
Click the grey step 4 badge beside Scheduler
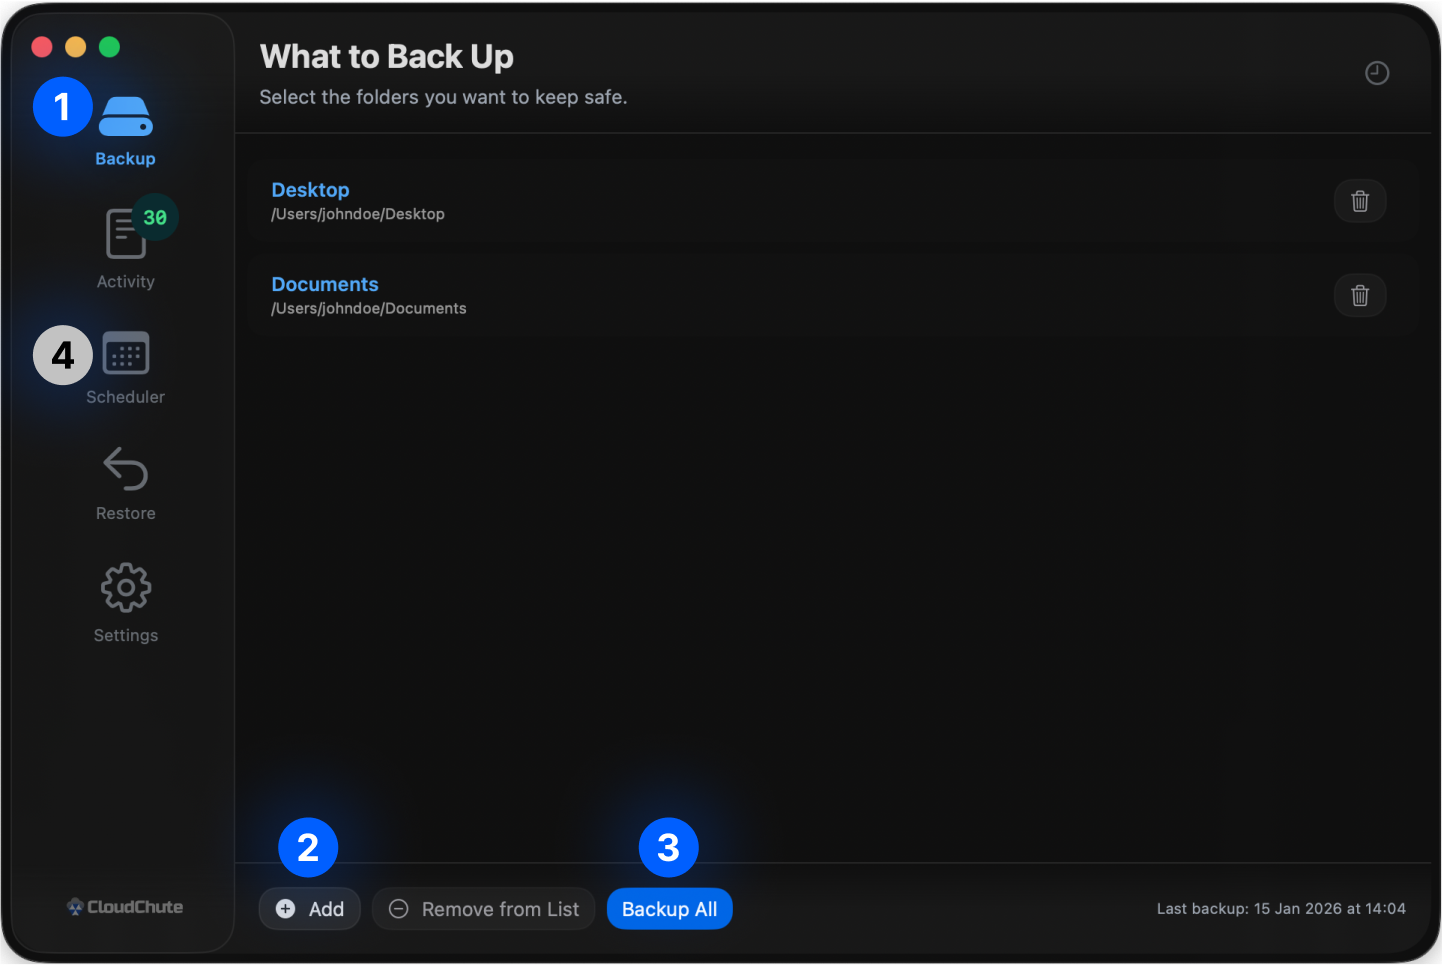(x=63, y=355)
